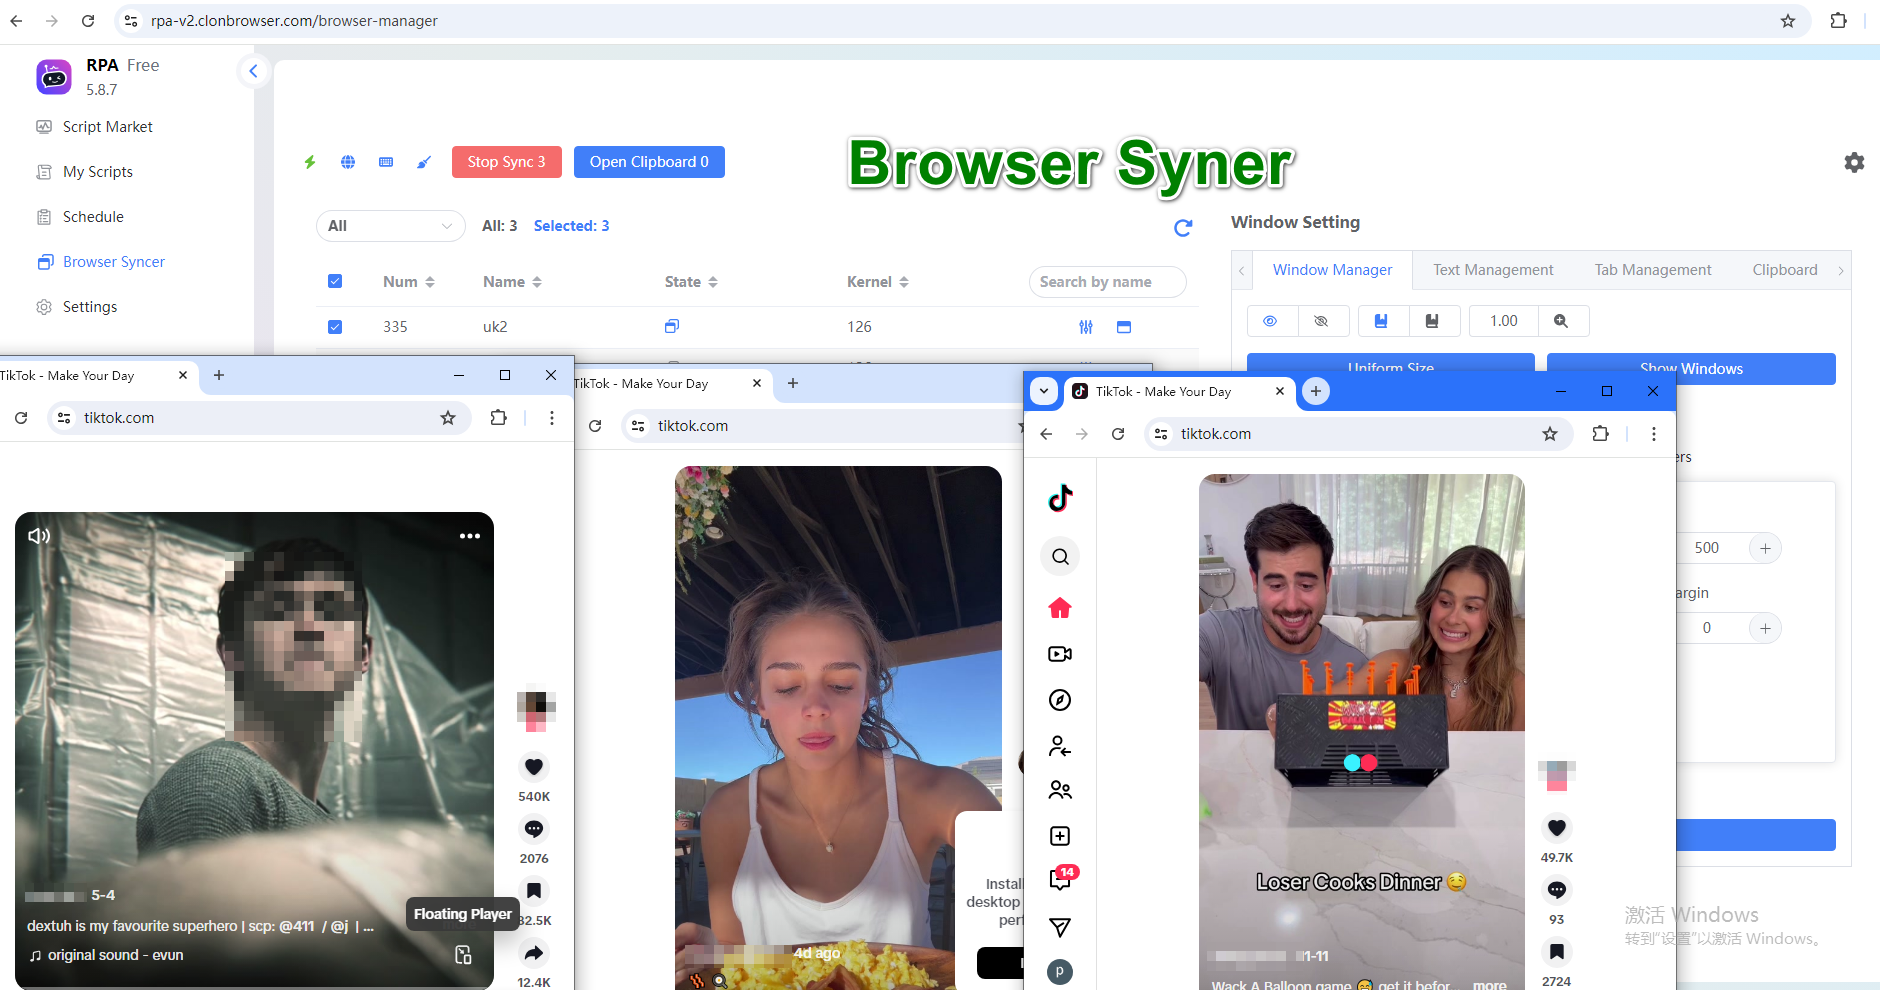1880x990 pixels.
Task: Open comments showing 93 on right TikTok window
Action: (1557, 890)
